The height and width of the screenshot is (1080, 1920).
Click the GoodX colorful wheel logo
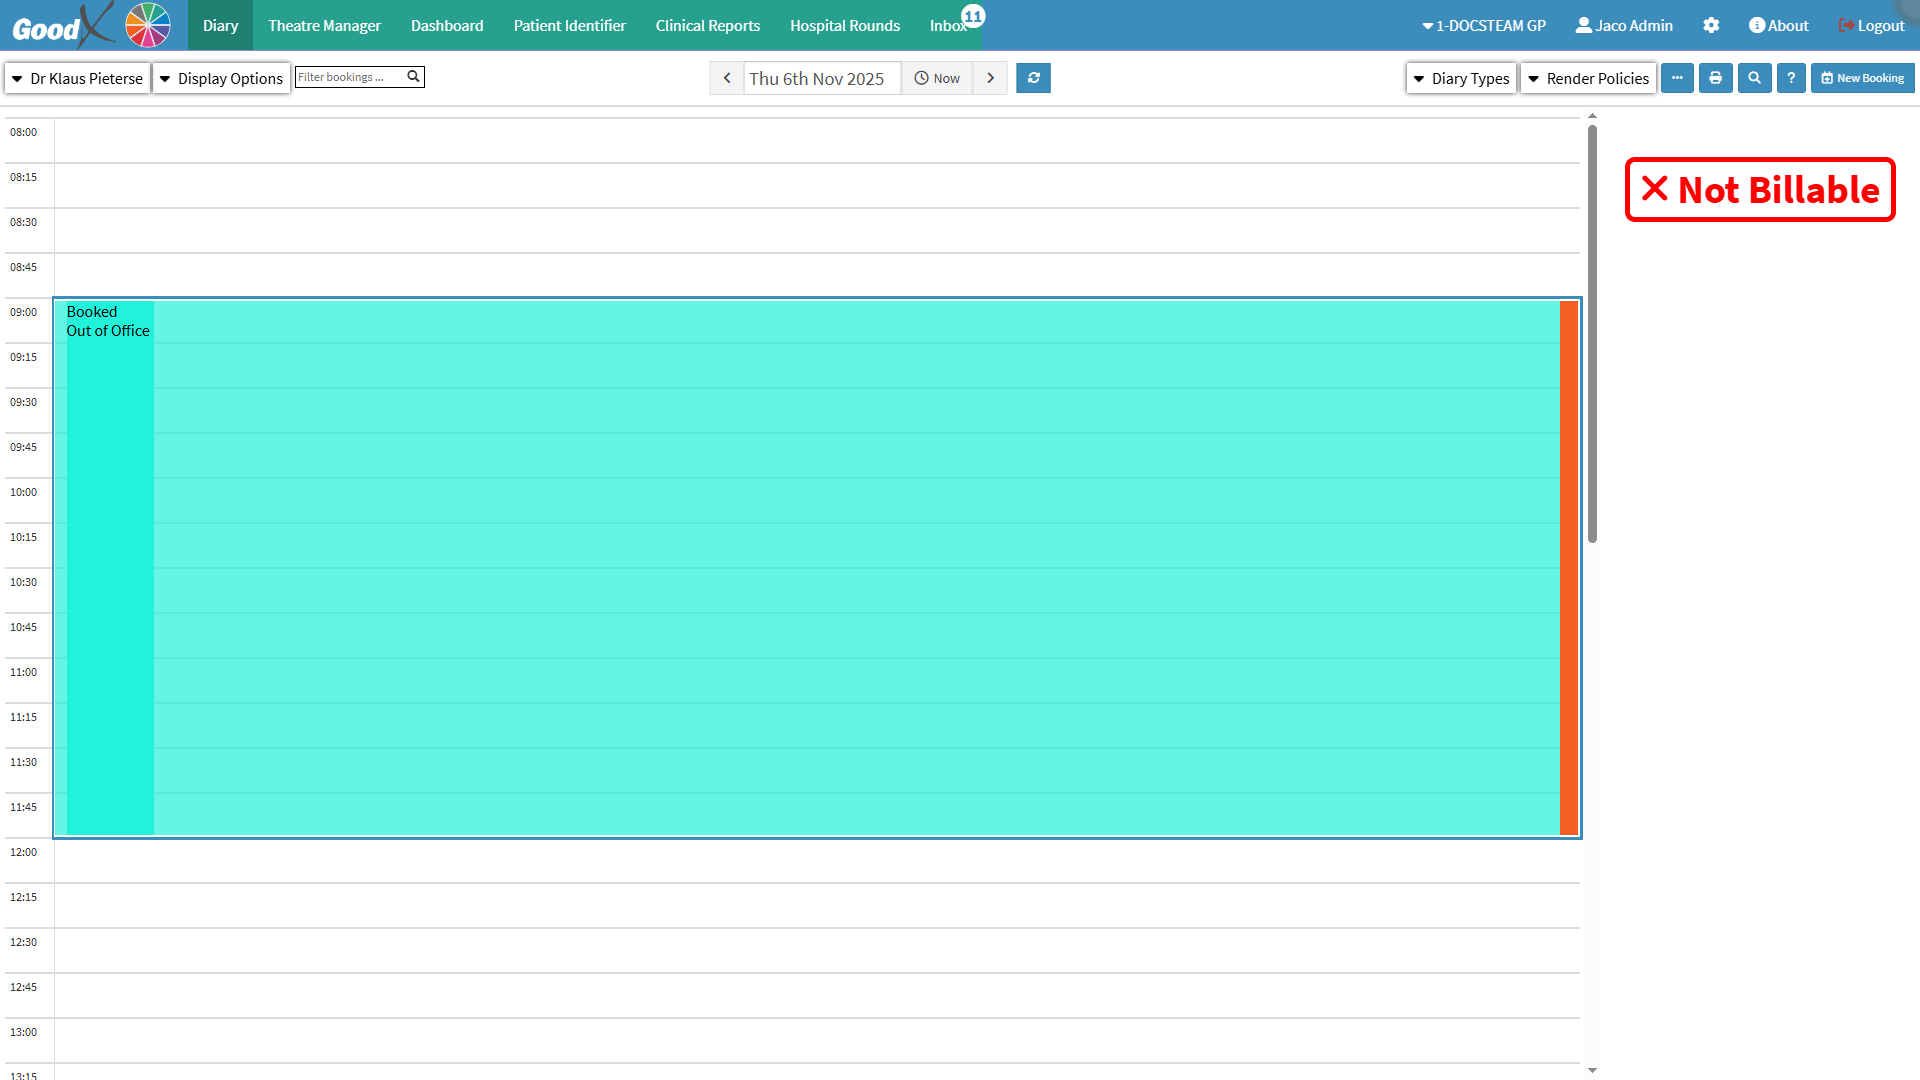click(x=148, y=25)
